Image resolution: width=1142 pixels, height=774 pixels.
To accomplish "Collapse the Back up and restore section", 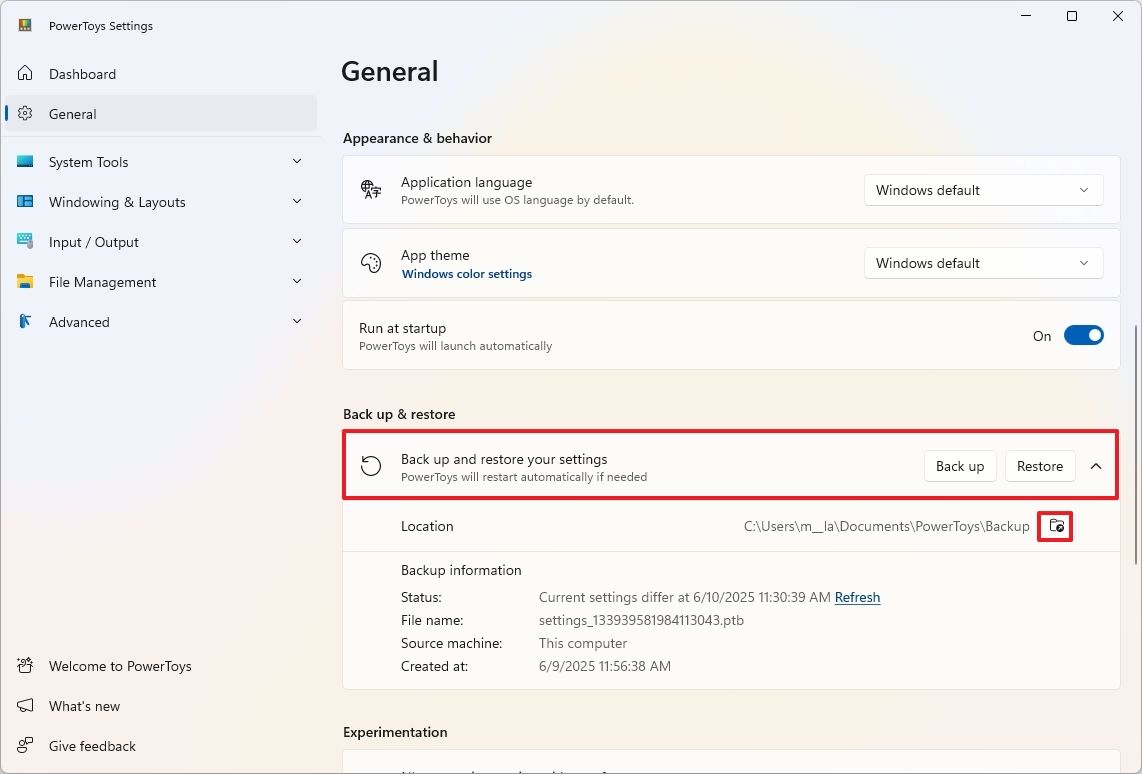I will coord(1096,465).
